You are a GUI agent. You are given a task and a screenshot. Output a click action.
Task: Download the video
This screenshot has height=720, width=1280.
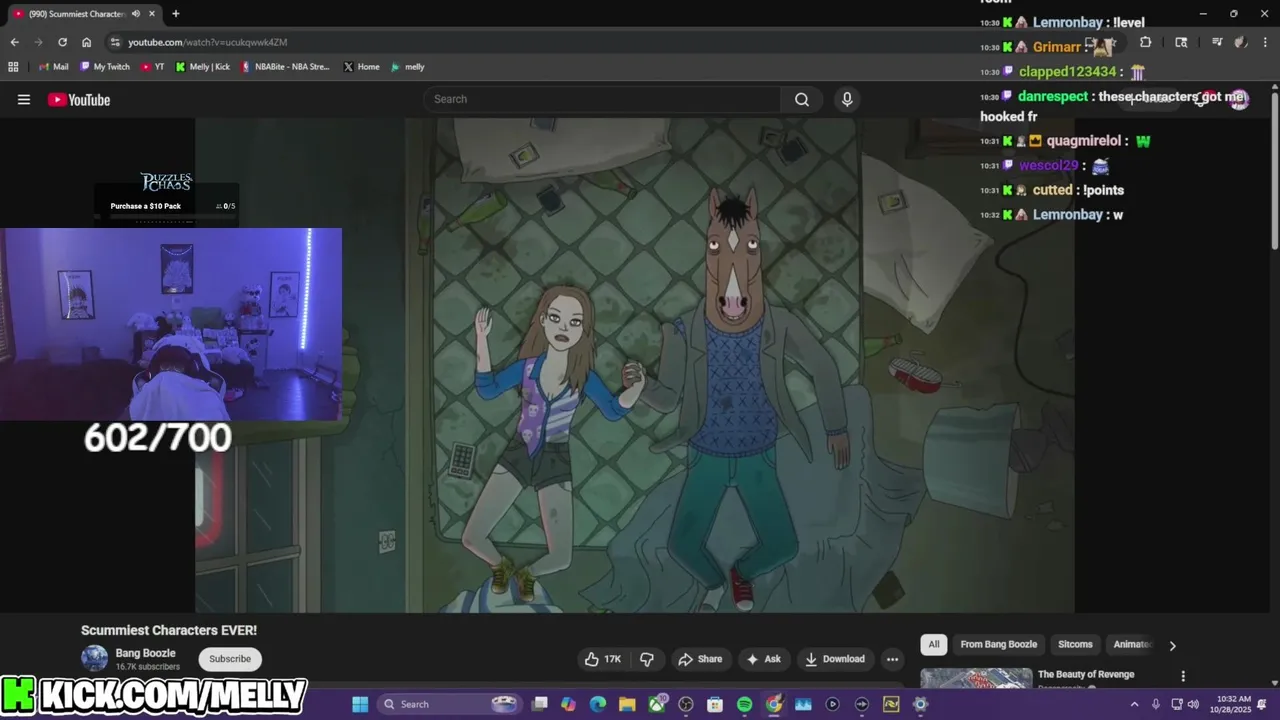pyautogui.click(x=835, y=659)
